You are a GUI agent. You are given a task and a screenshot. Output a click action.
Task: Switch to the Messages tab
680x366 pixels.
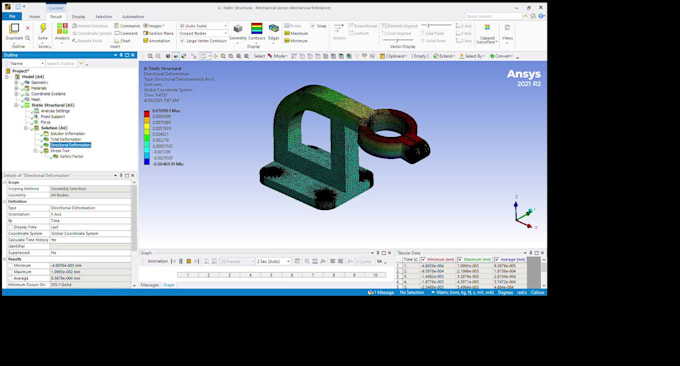point(150,285)
